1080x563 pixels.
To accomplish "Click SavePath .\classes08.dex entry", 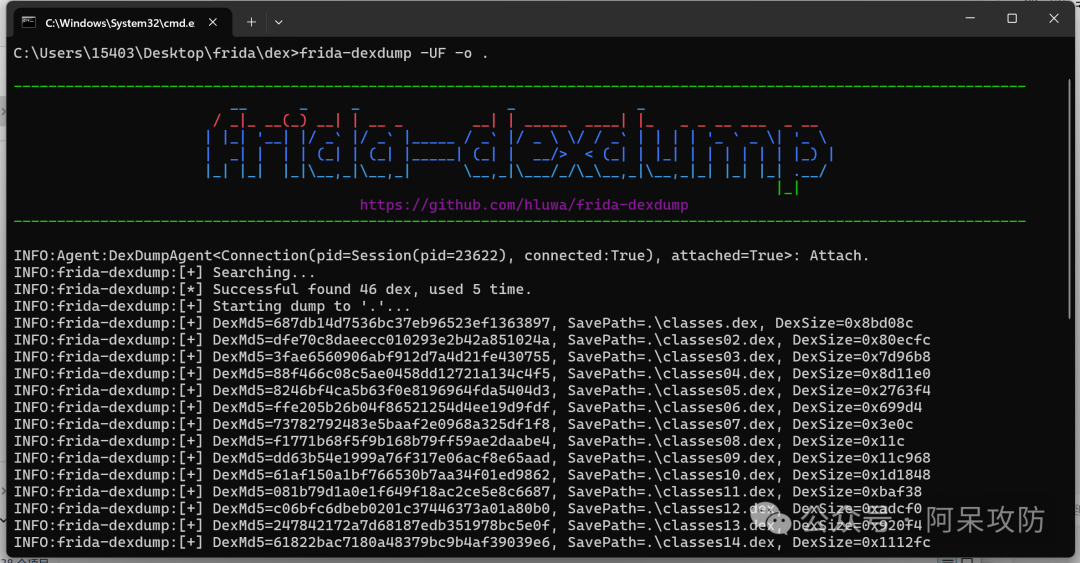I will 671,441.
